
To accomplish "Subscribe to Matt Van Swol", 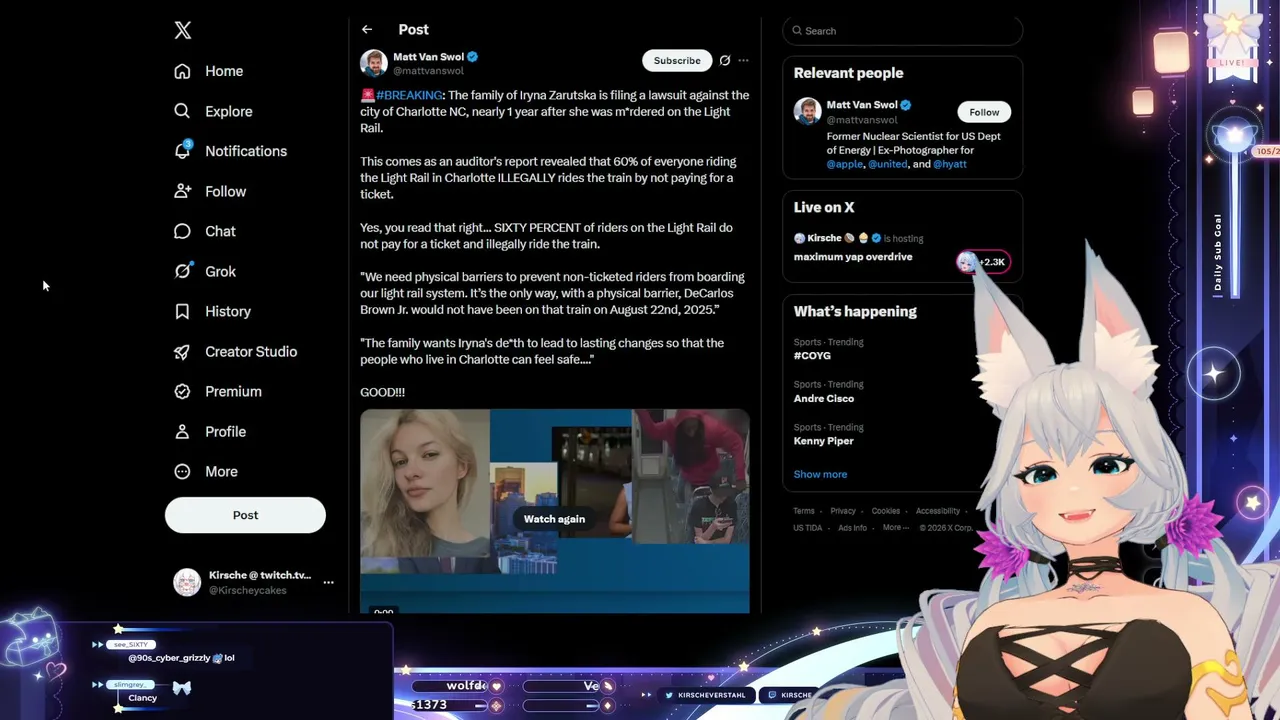I will [x=677, y=61].
